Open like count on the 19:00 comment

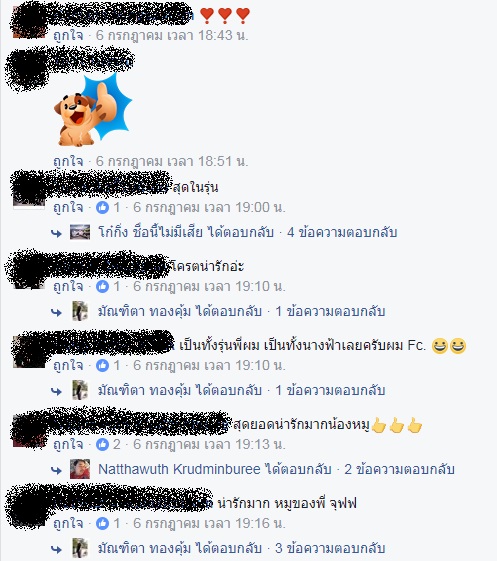coord(108,207)
